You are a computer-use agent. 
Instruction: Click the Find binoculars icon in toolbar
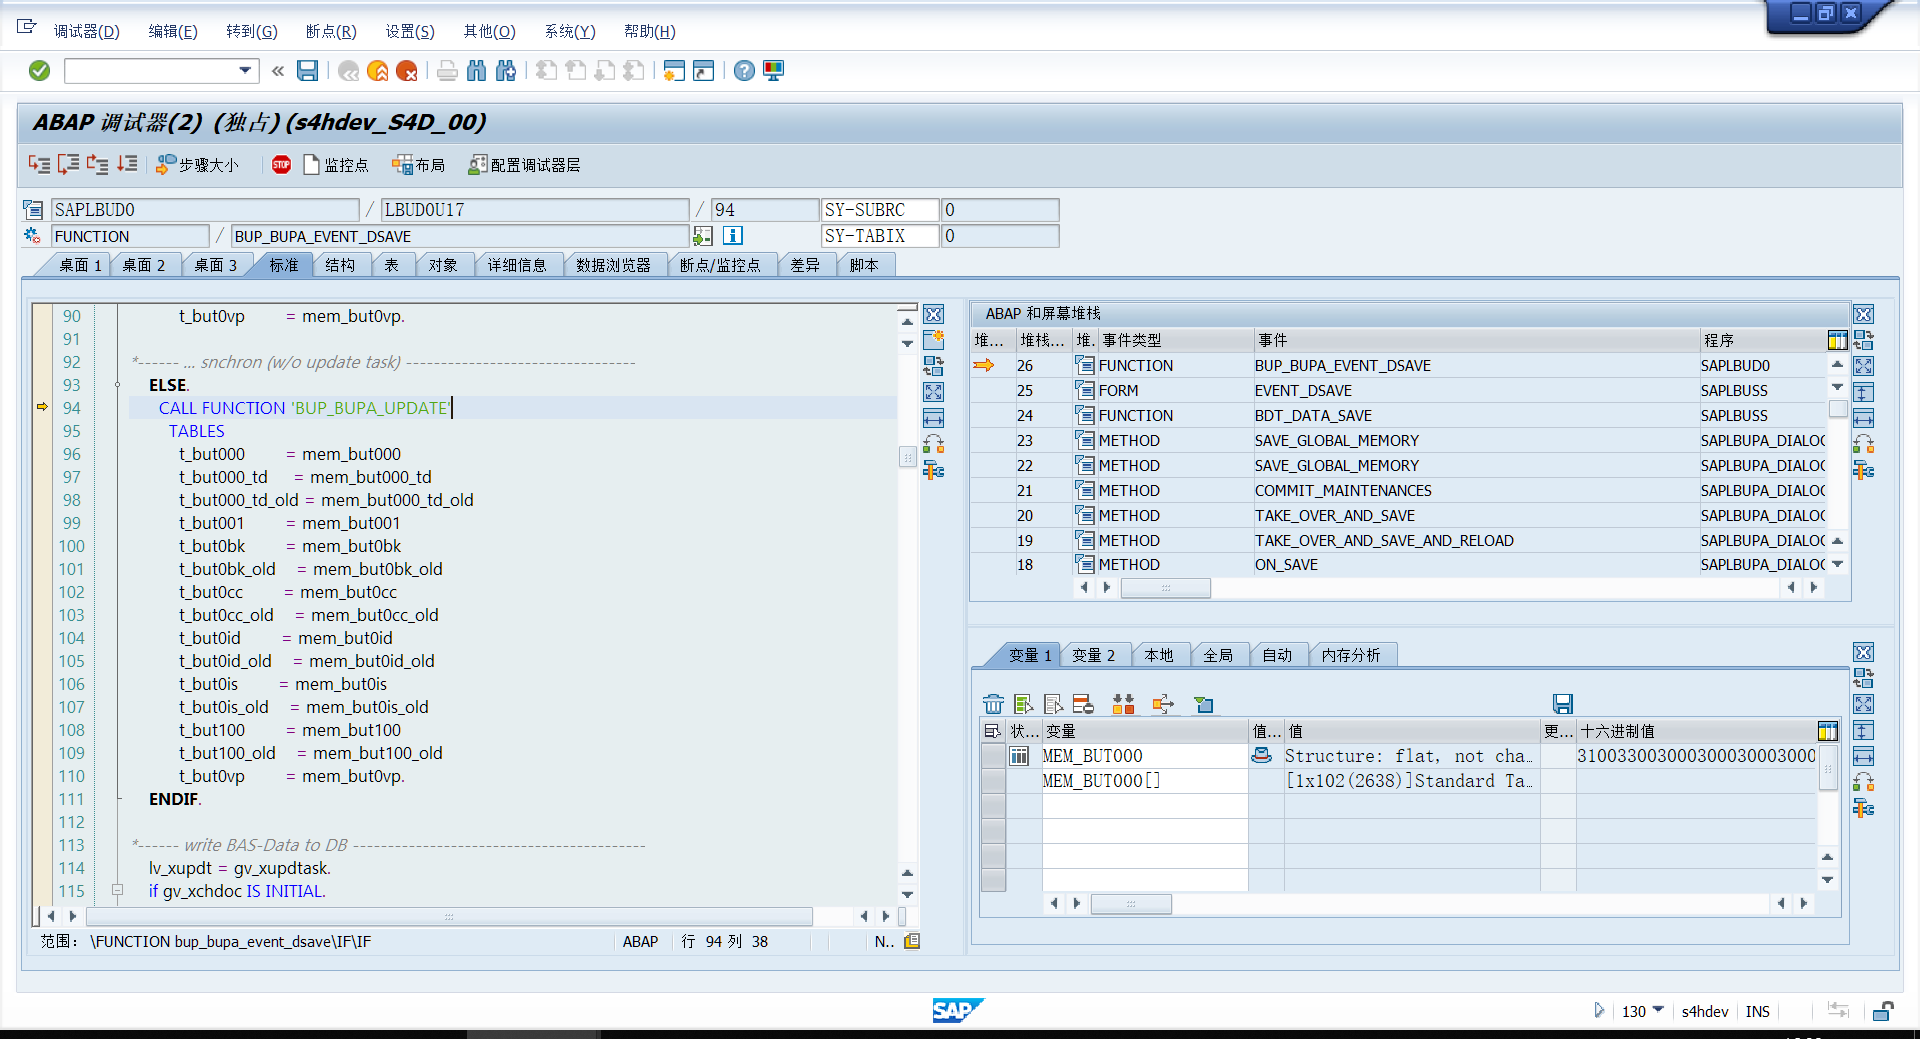pos(478,70)
